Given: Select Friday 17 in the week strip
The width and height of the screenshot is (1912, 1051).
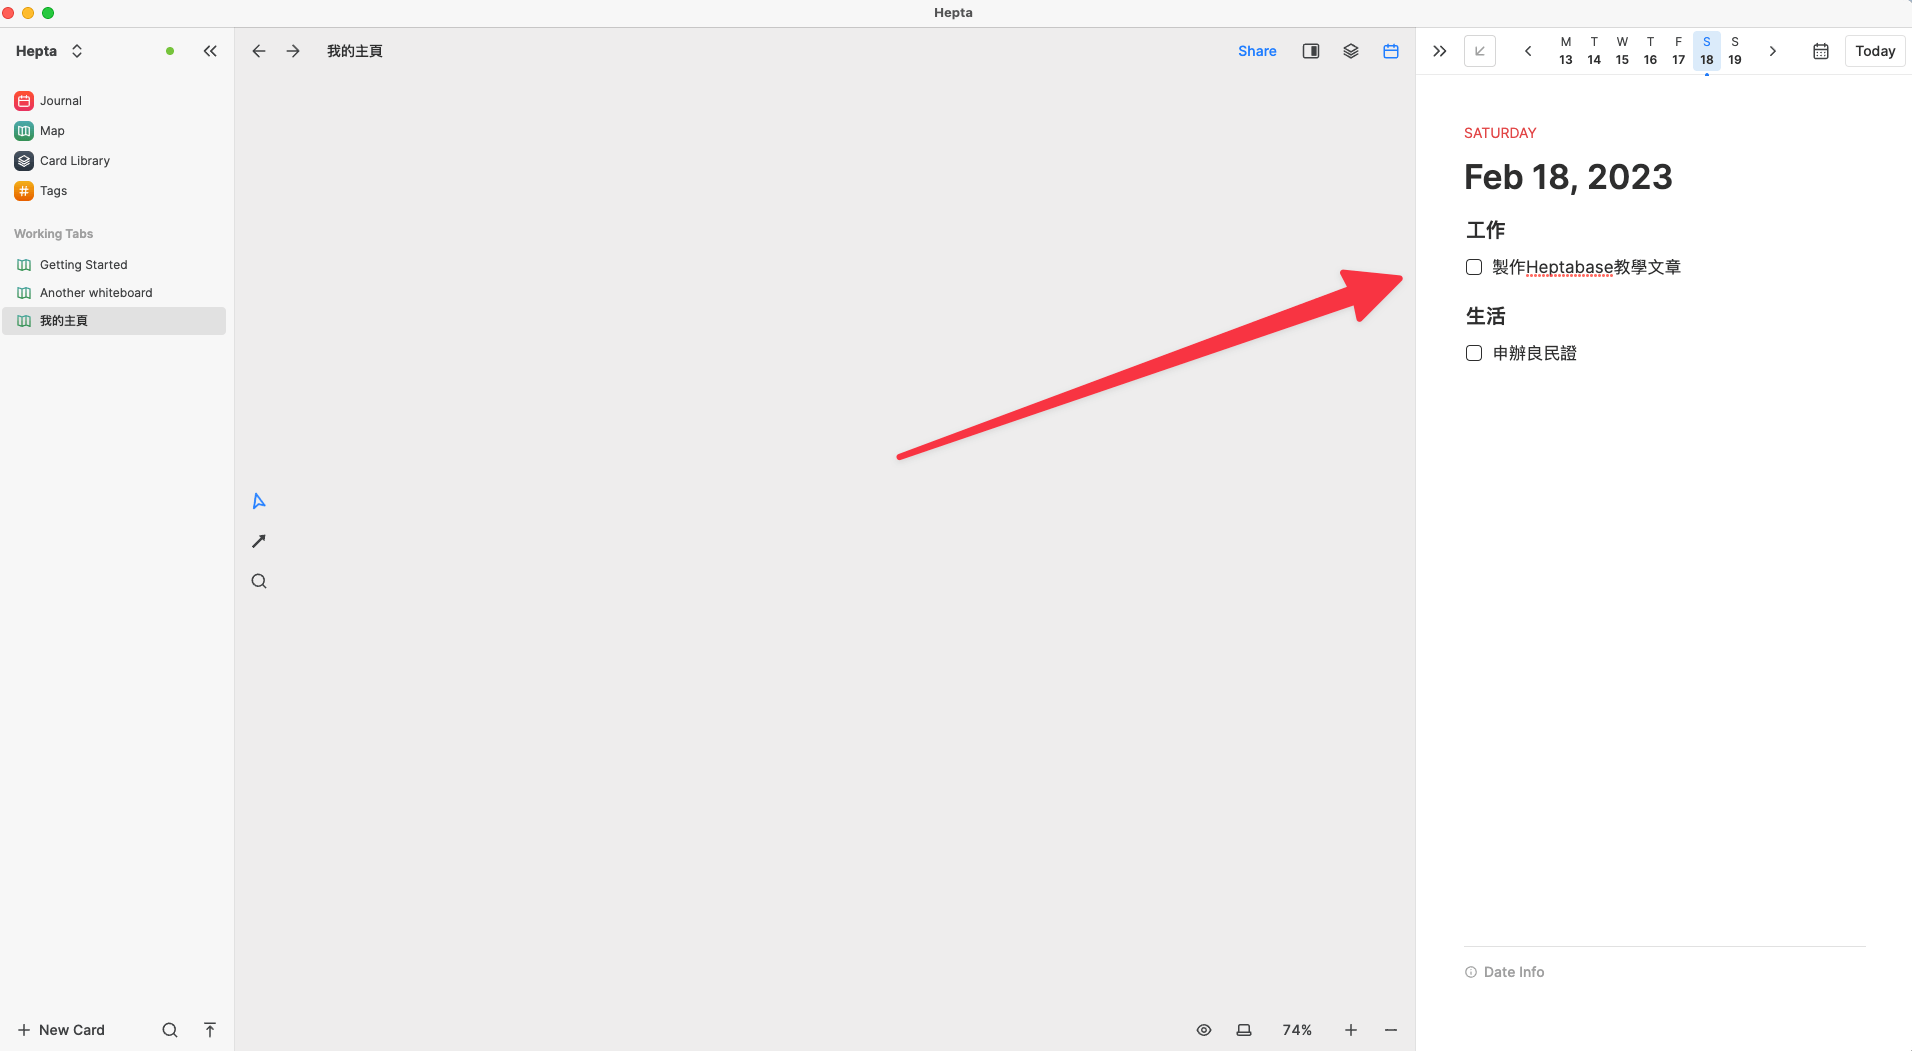Looking at the screenshot, I should tap(1678, 51).
